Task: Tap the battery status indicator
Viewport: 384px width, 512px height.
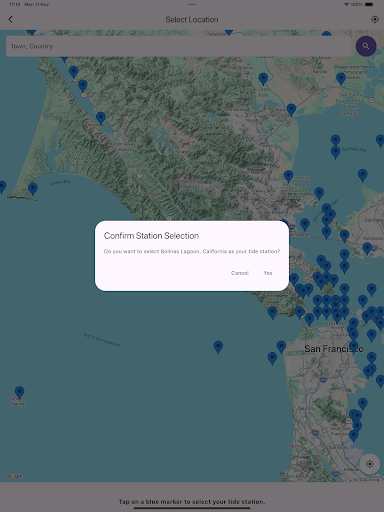Action: pos(369,4)
